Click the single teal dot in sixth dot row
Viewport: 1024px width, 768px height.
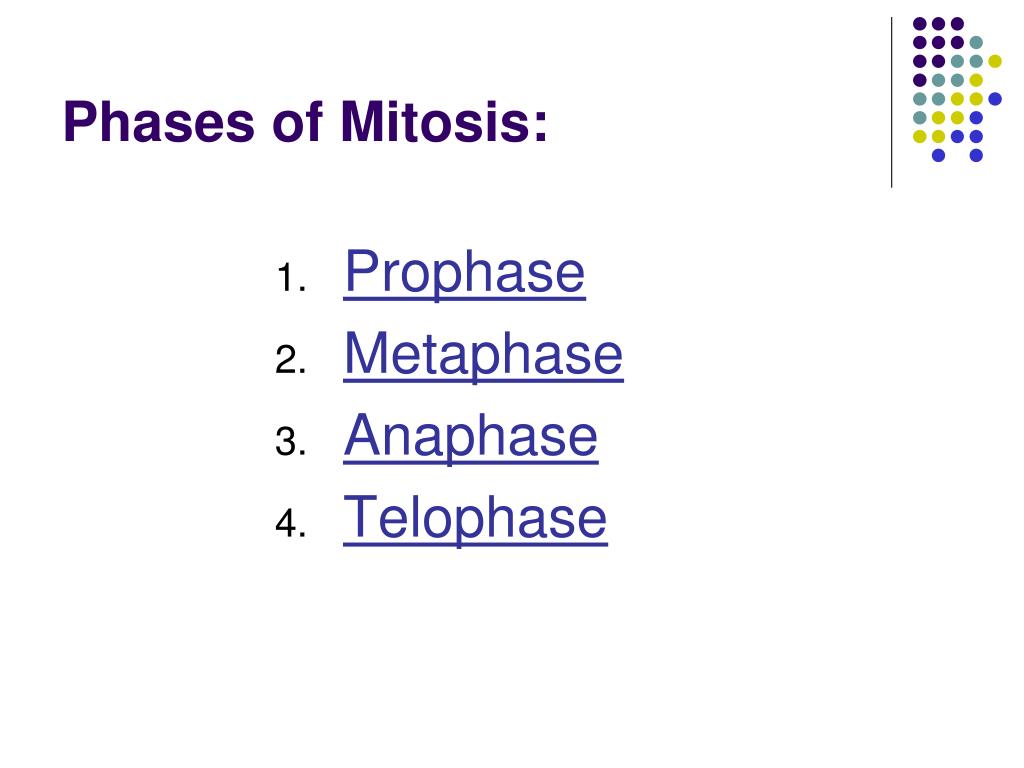920,118
